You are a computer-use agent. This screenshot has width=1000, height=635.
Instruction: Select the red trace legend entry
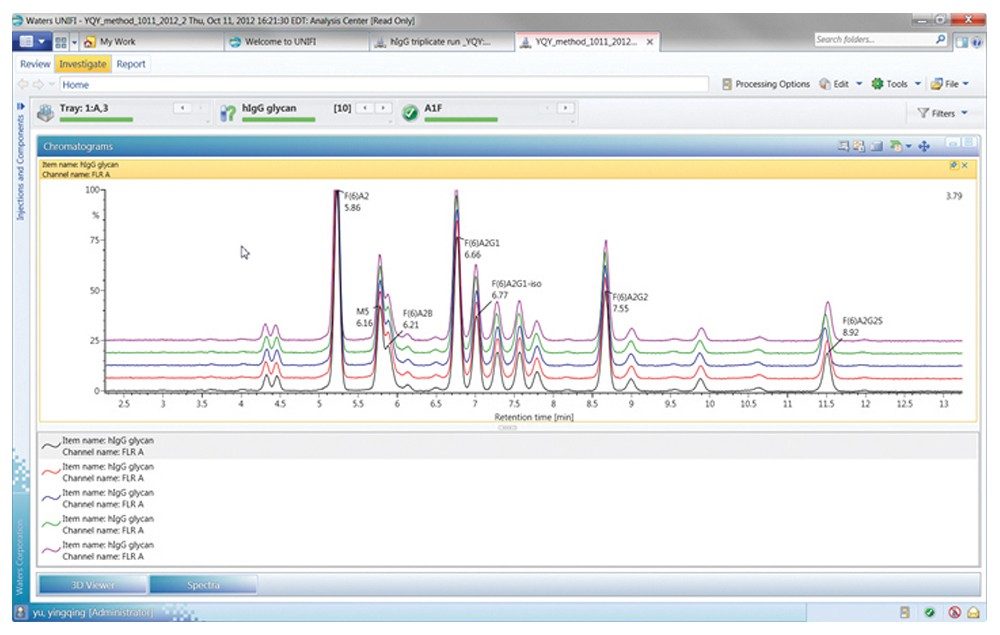click(508, 472)
